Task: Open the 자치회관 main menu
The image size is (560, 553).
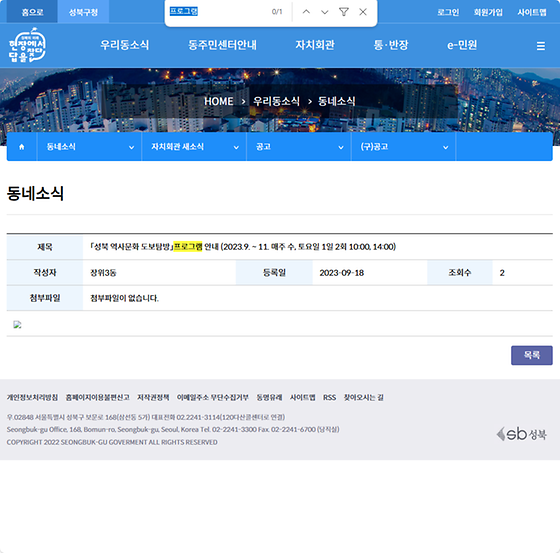Action: [x=315, y=45]
